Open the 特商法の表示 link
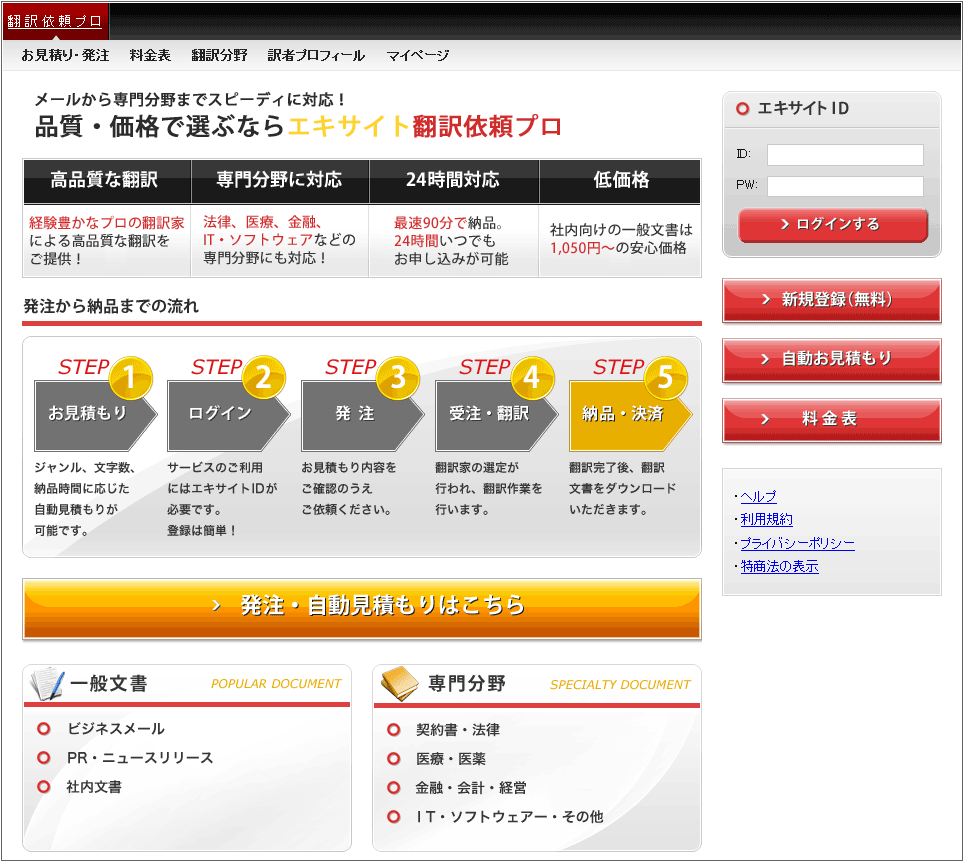 779,567
